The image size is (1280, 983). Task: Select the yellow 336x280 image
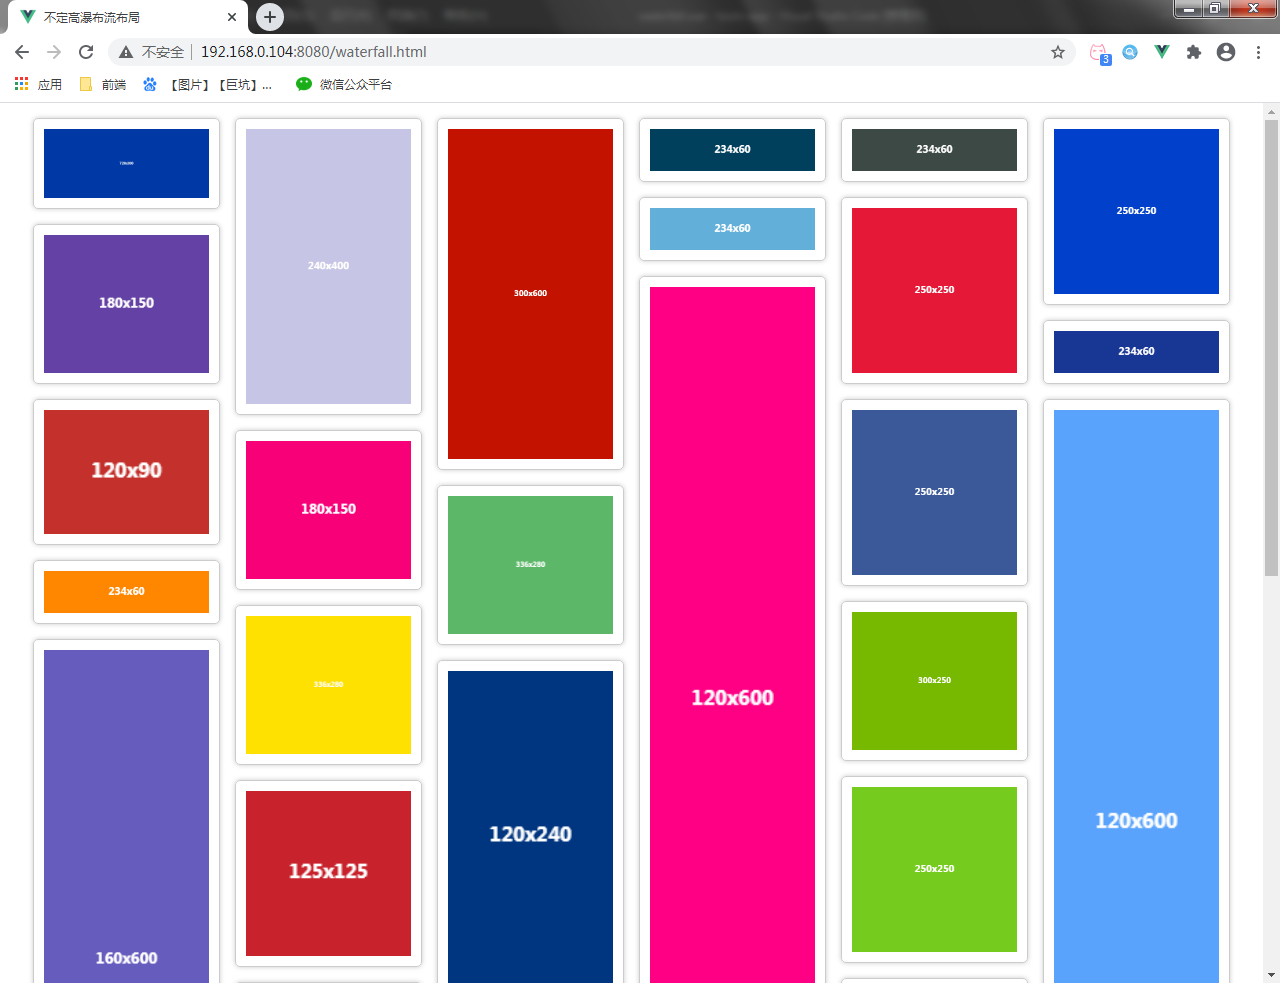pyautogui.click(x=328, y=685)
